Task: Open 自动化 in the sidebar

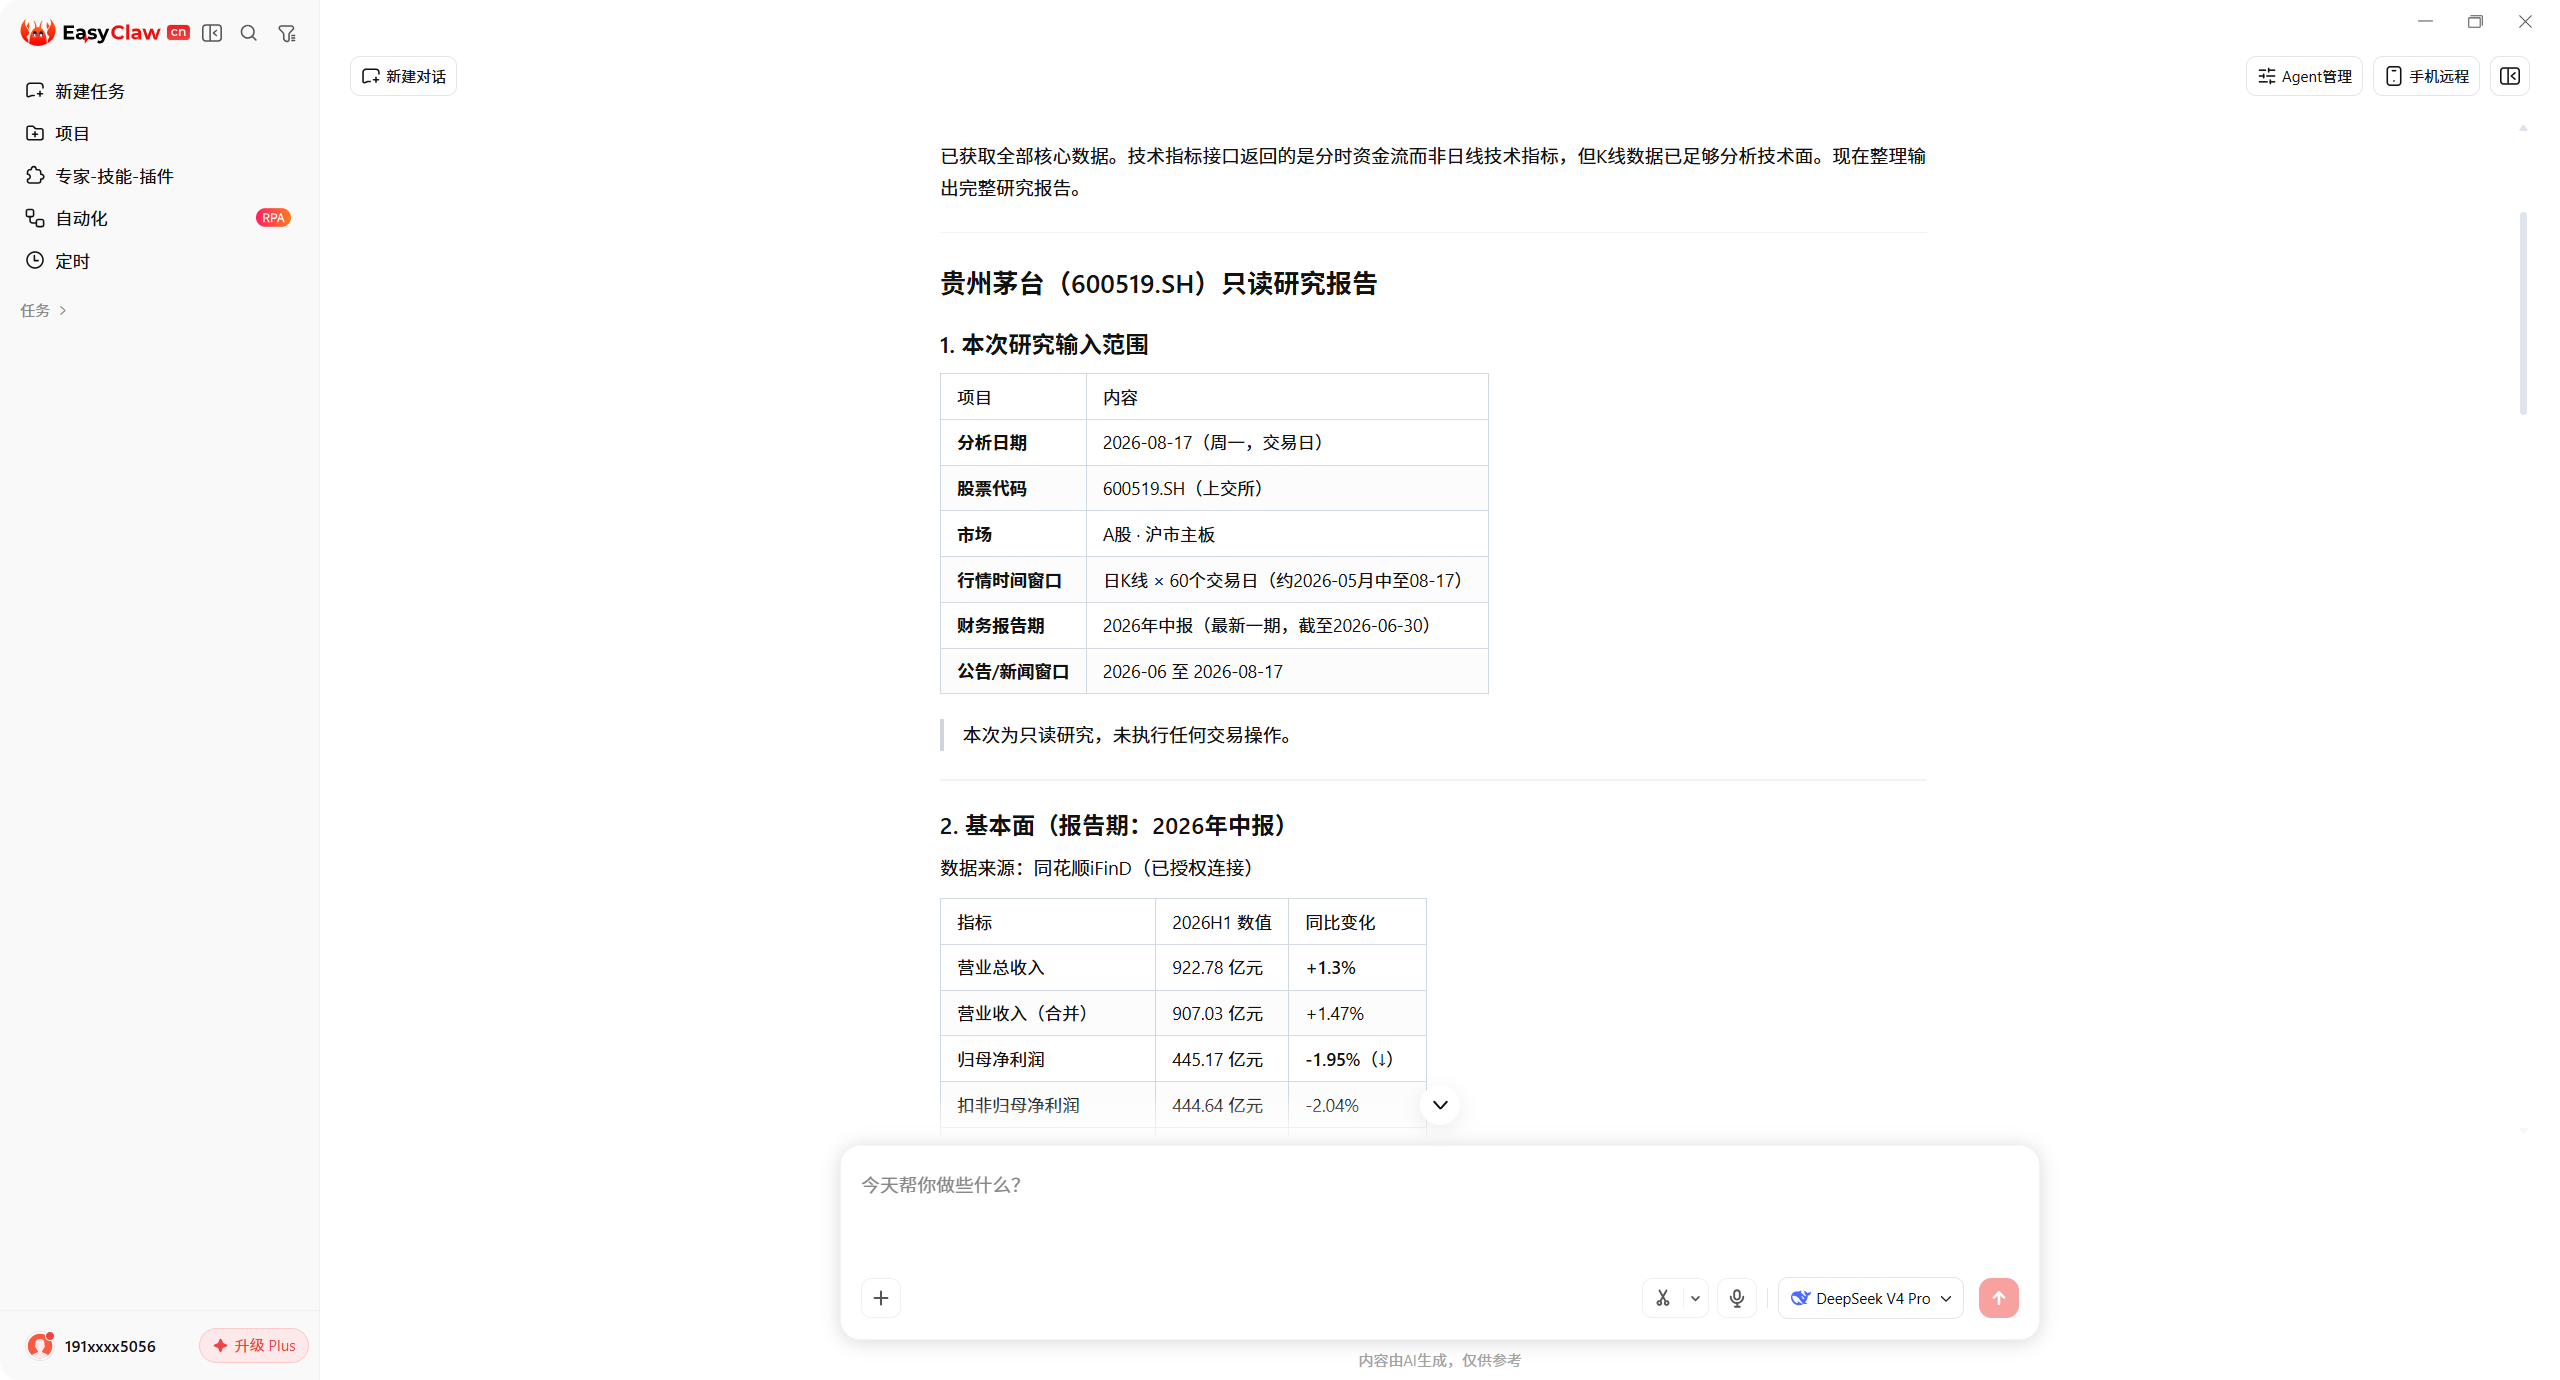Action: pyautogui.click(x=158, y=218)
